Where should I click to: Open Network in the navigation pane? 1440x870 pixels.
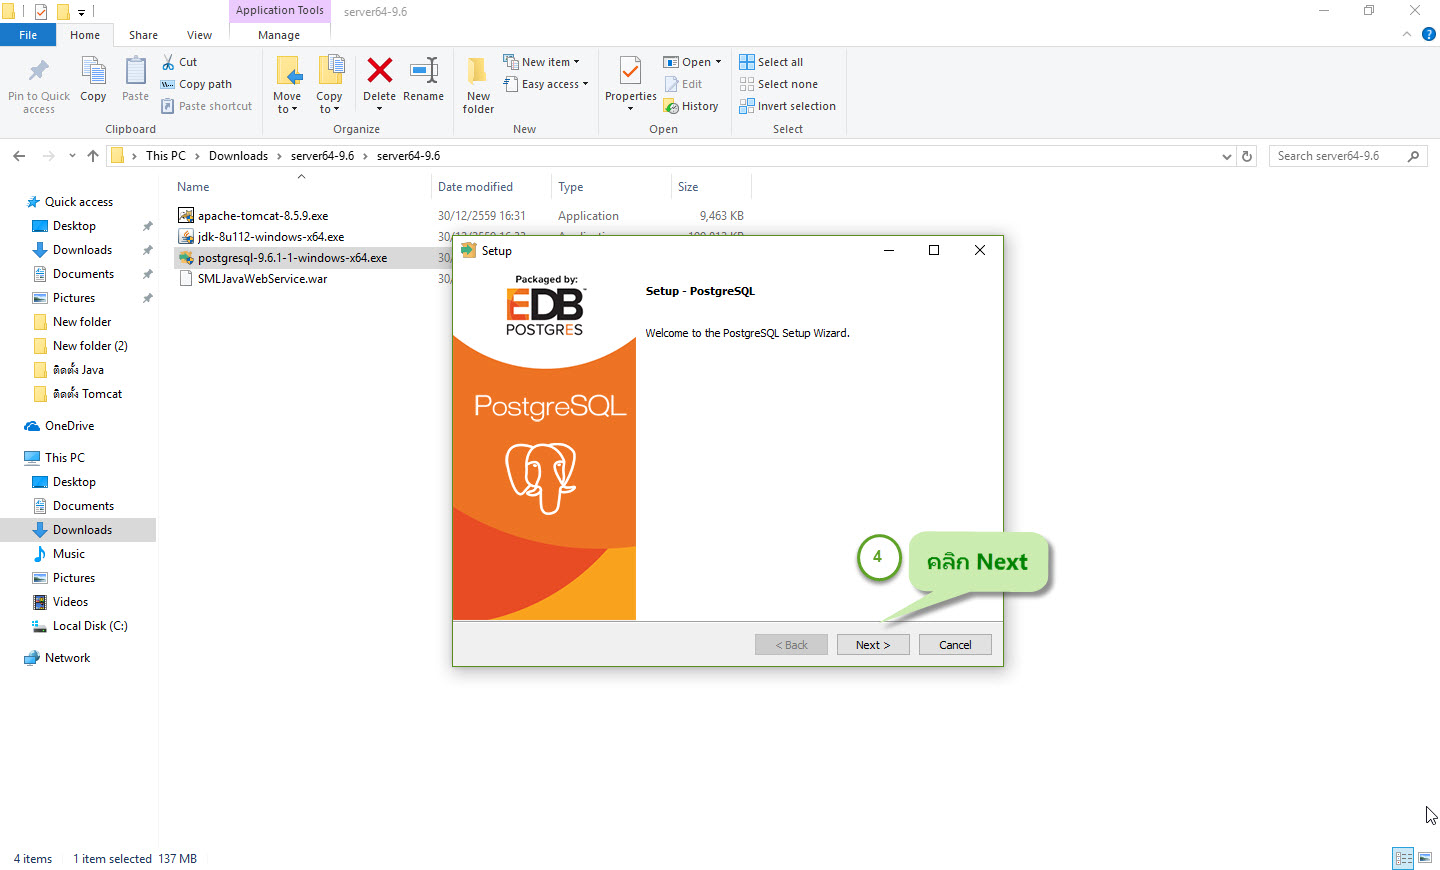click(67, 658)
